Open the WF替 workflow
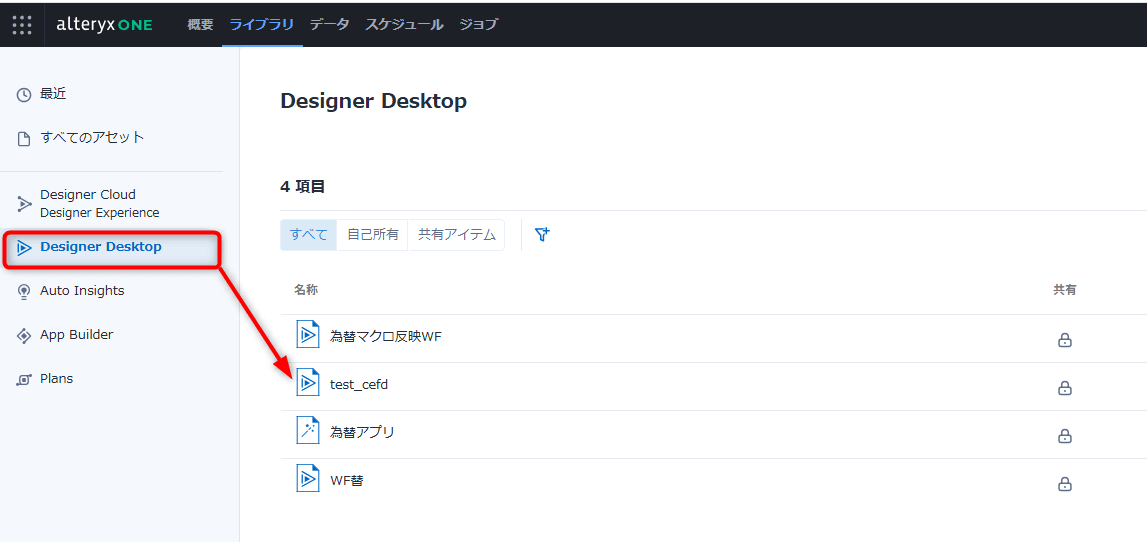Screen dimensions: 1147x542 click(x=347, y=481)
